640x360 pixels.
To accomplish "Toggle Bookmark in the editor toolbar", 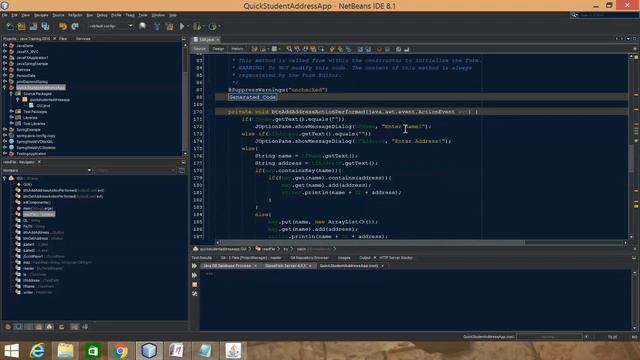I will (348, 49).
